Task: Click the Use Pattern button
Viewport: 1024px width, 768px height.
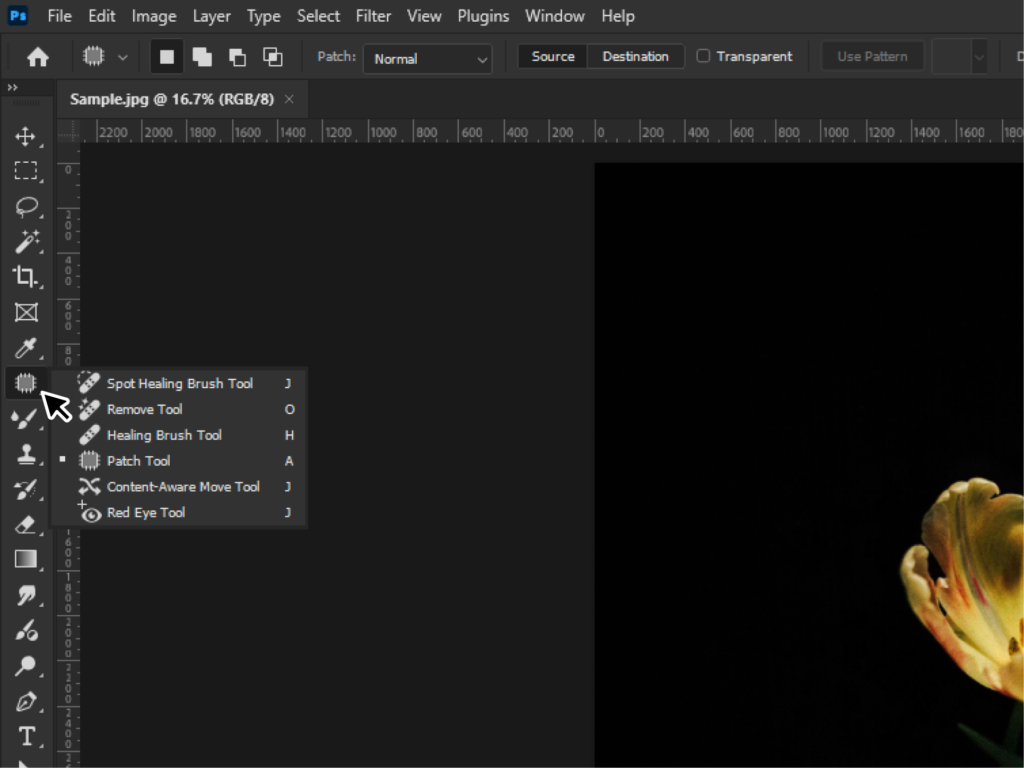Action: point(872,56)
